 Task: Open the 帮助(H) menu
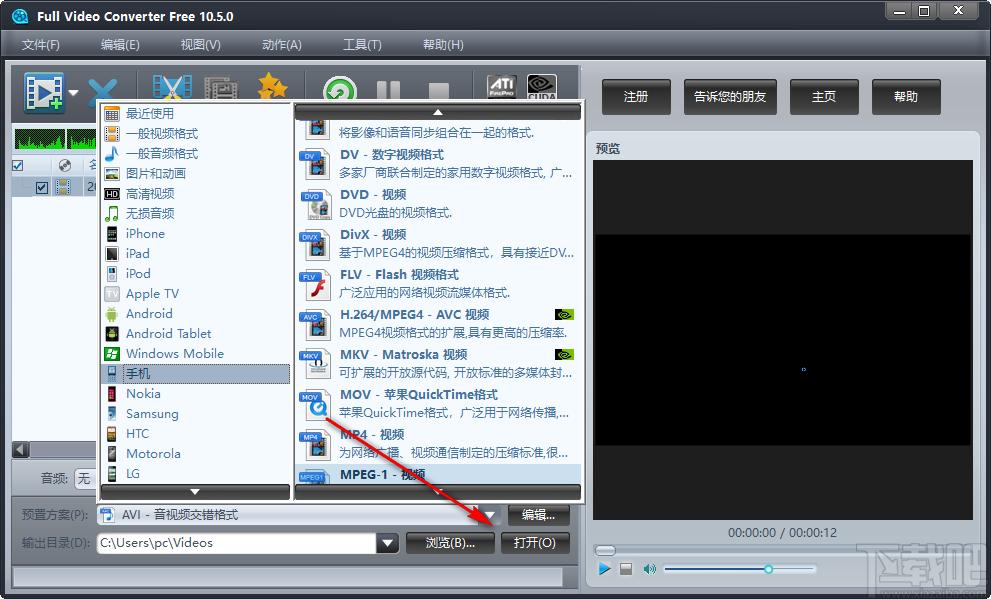443,45
